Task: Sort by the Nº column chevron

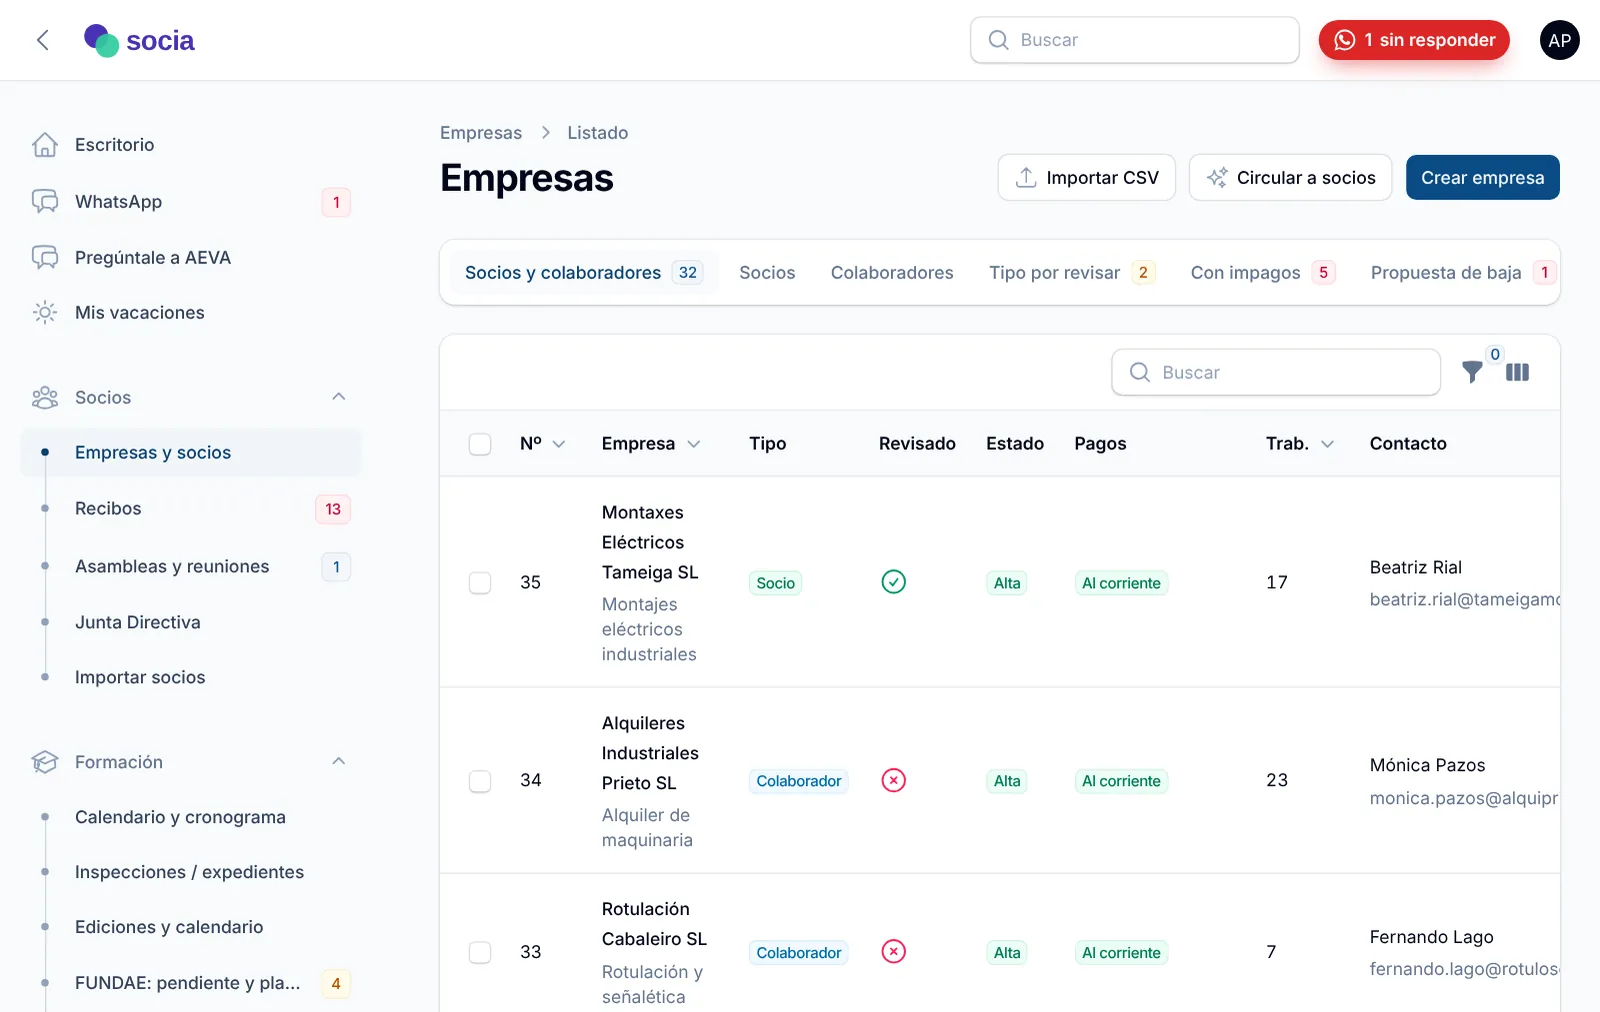Action: pyautogui.click(x=559, y=444)
